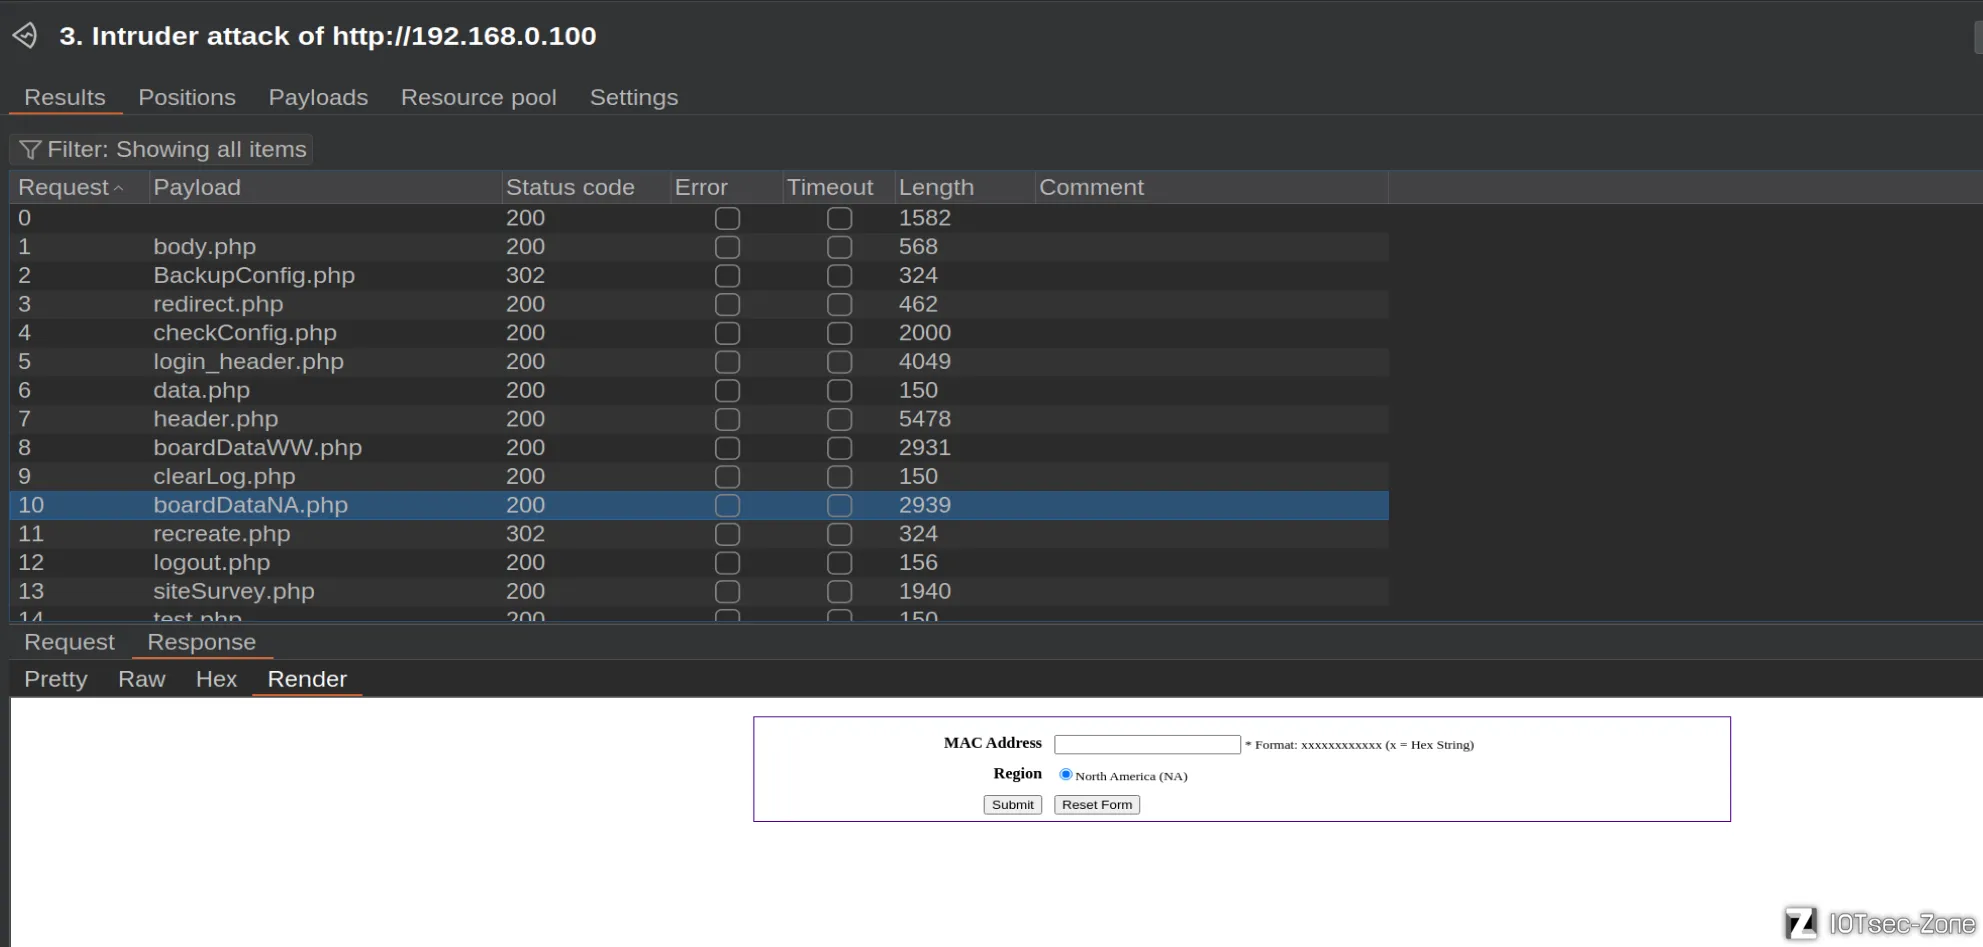The image size is (1983, 947).
Task: Show the Raw response view
Action: (x=142, y=679)
